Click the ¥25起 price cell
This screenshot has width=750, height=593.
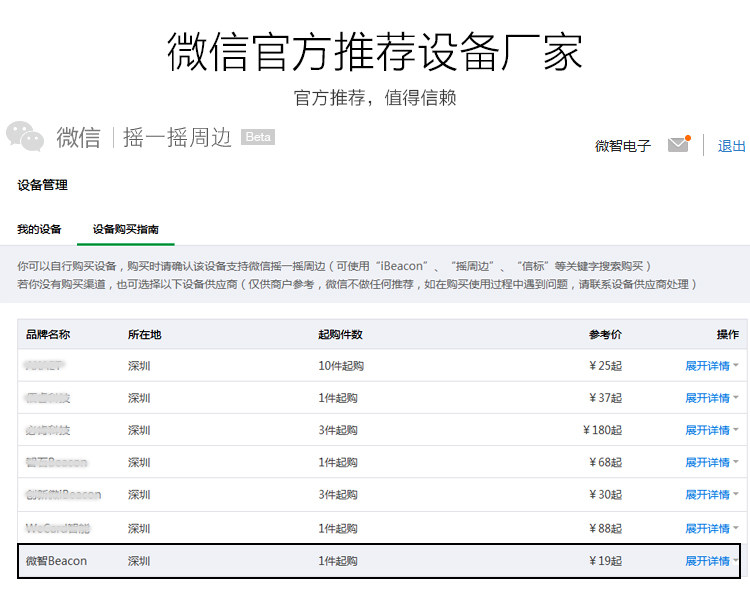[606, 366]
